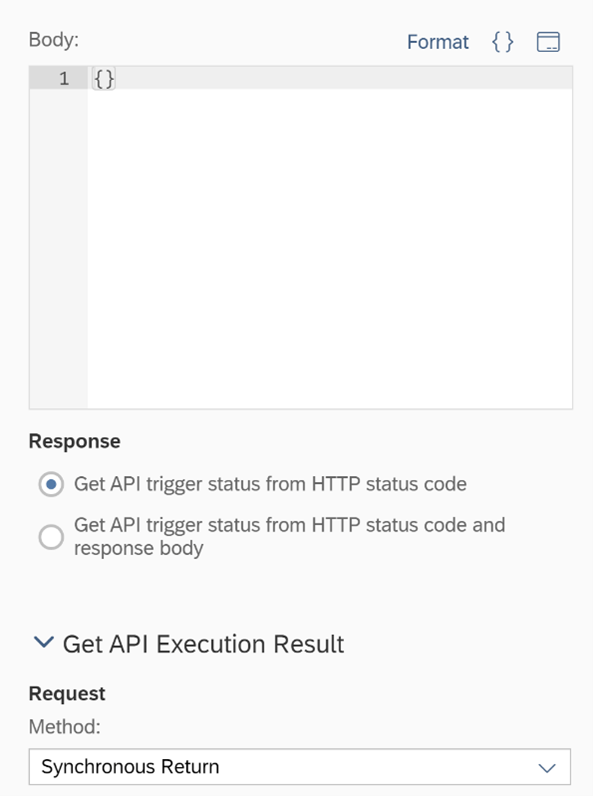Click the line number 1 in the editor gutter
593x796 pixels.
point(64,78)
